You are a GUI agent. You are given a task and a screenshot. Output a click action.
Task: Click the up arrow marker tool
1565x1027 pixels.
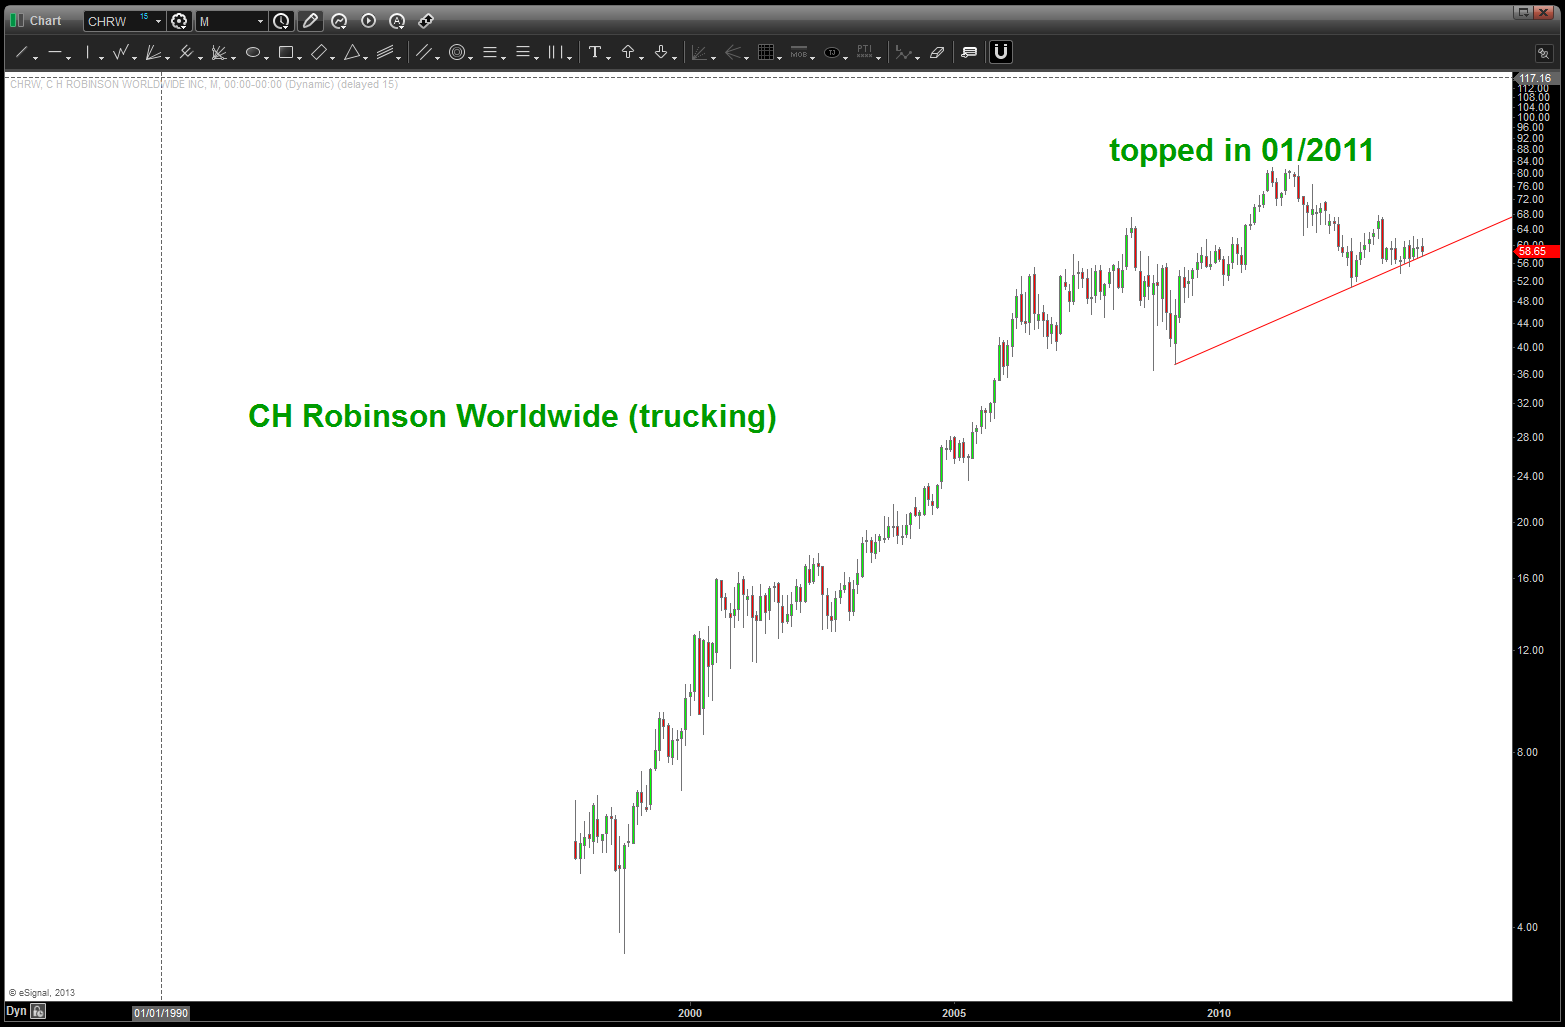[628, 52]
